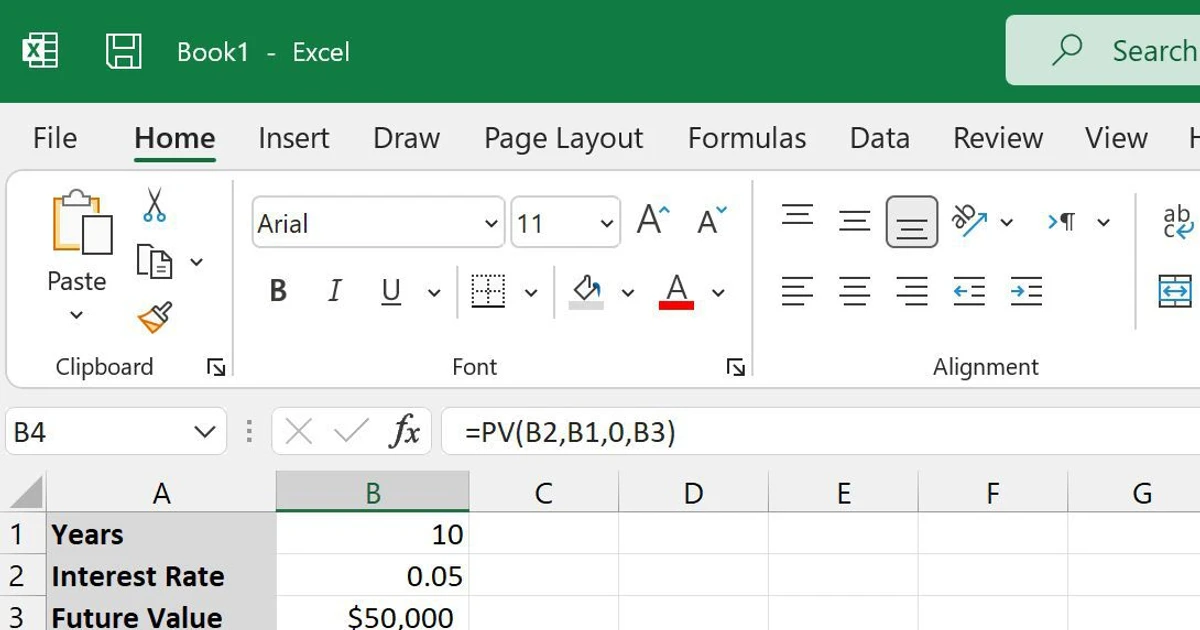Apply the red font color swatch
The image size is (1200, 630).
coord(677,292)
